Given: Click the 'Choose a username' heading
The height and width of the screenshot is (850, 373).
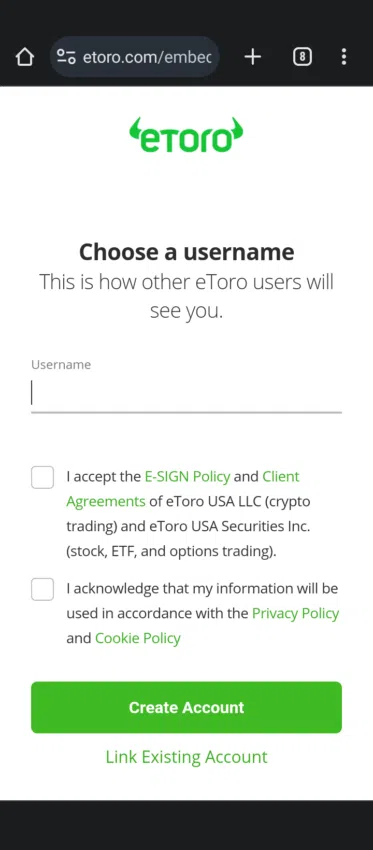Looking at the screenshot, I should point(186,252).
